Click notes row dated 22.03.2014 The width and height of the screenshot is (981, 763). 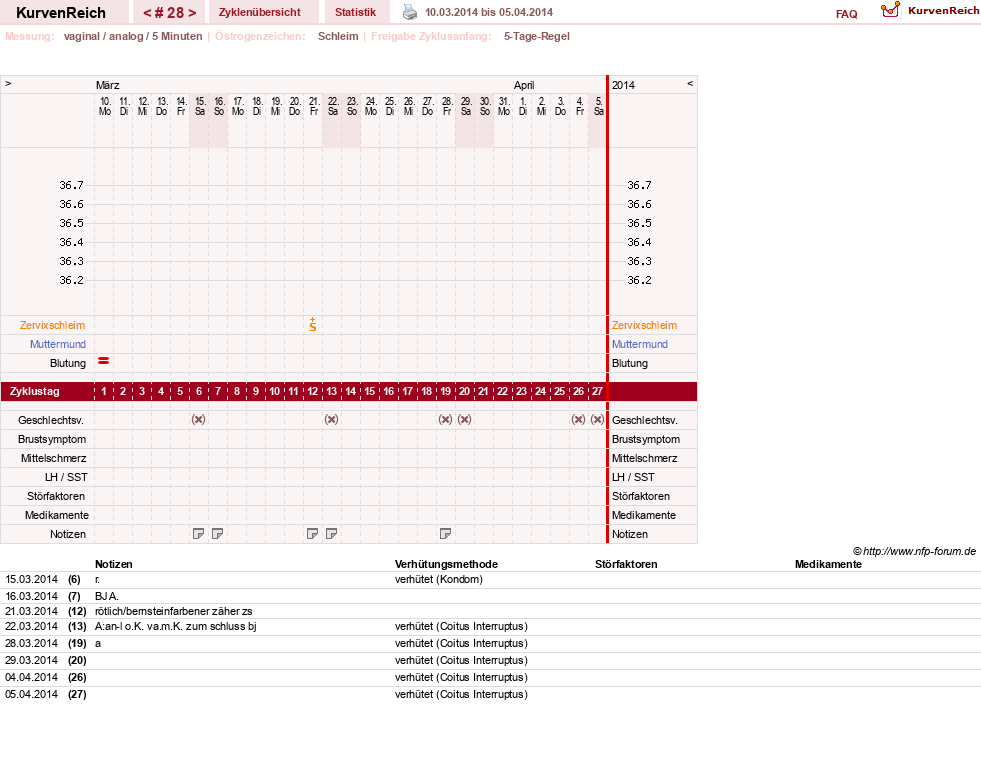click(490, 627)
